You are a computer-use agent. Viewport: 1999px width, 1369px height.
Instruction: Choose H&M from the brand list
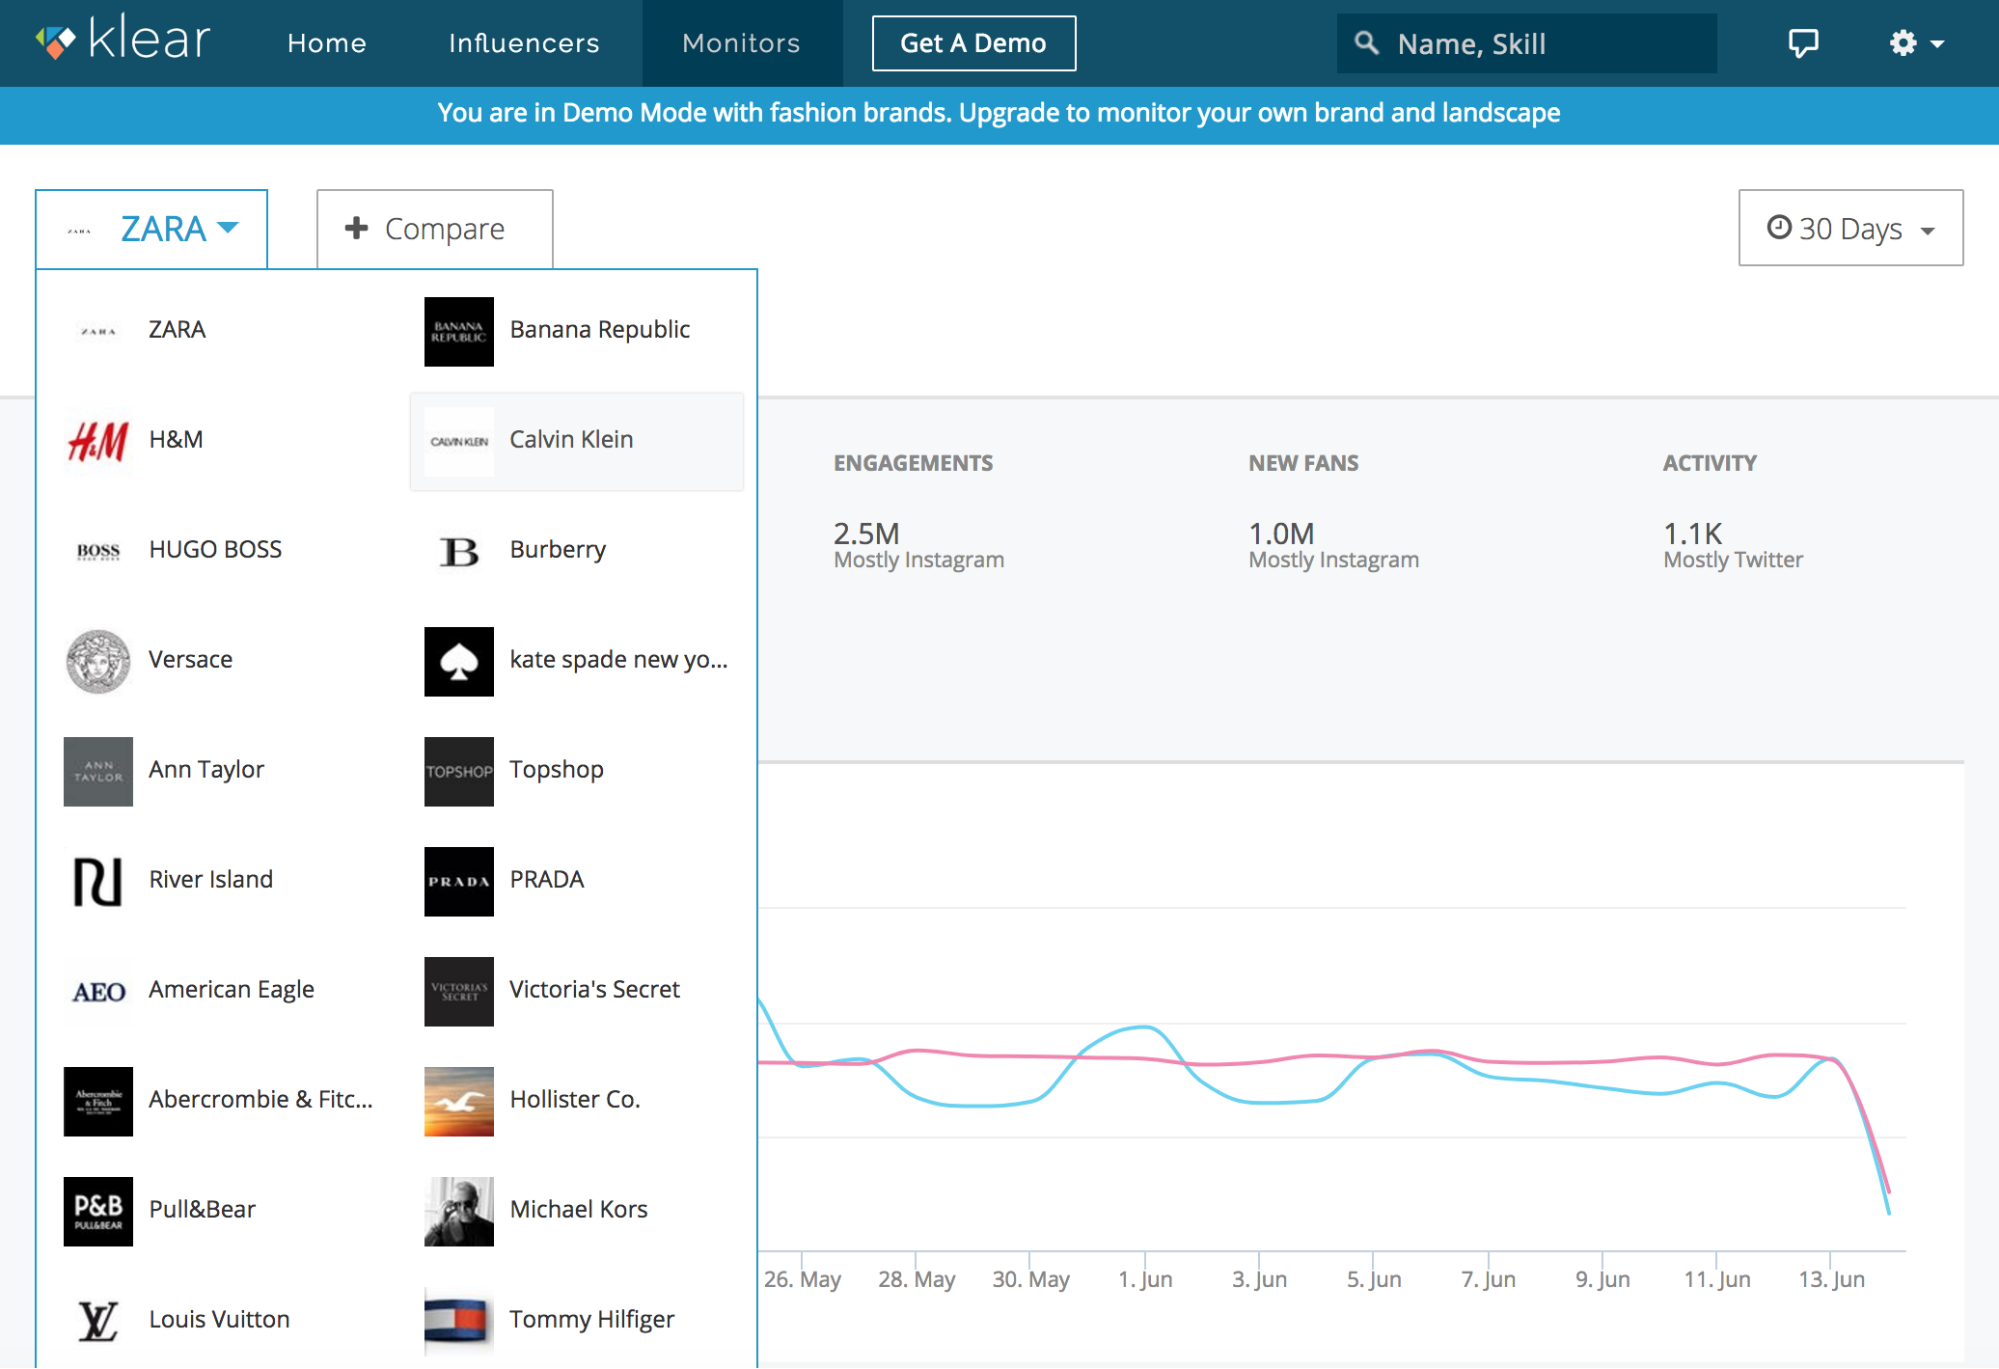[x=176, y=439]
